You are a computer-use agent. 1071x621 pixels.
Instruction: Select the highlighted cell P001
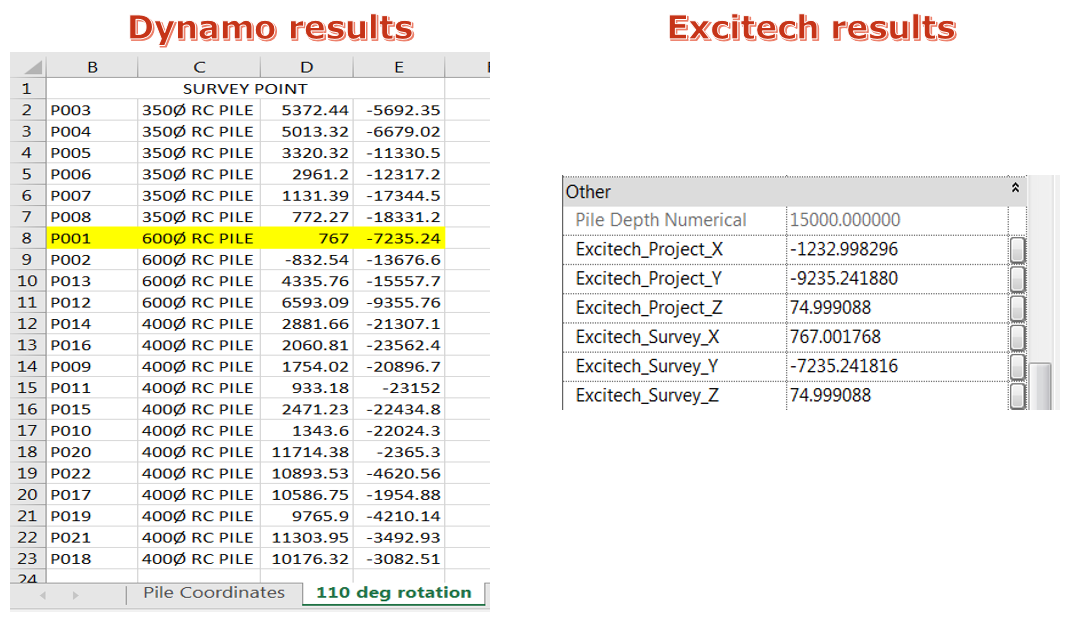click(92, 238)
